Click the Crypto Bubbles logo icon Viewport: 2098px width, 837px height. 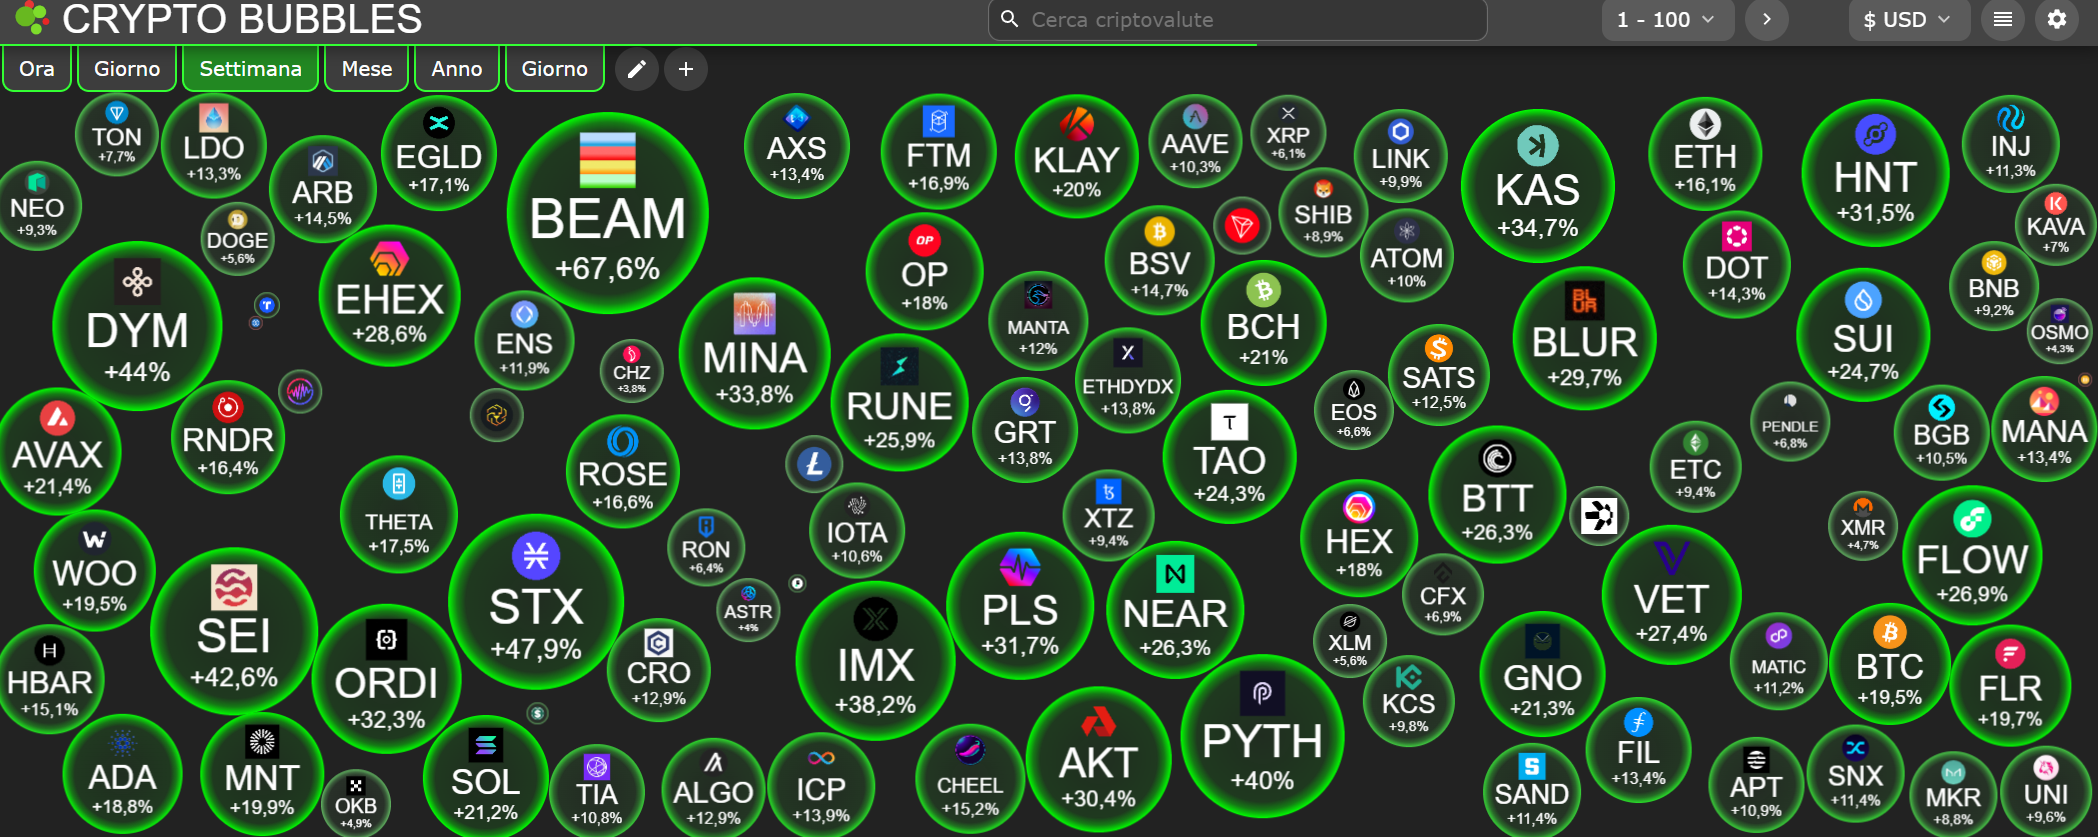(32, 17)
